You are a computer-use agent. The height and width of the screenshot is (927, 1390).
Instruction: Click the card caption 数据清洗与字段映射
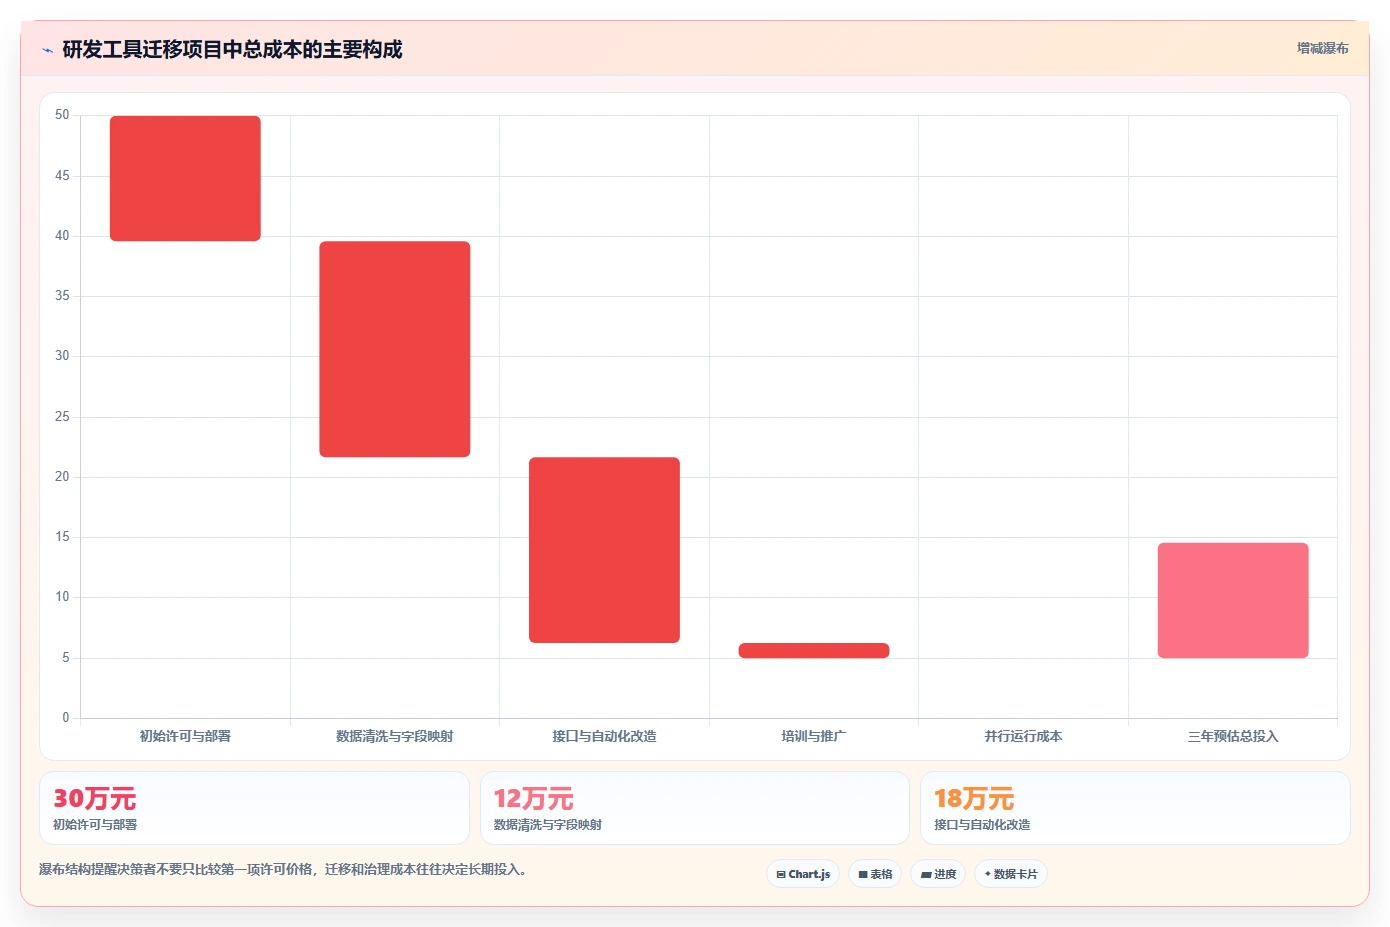tap(548, 825)
